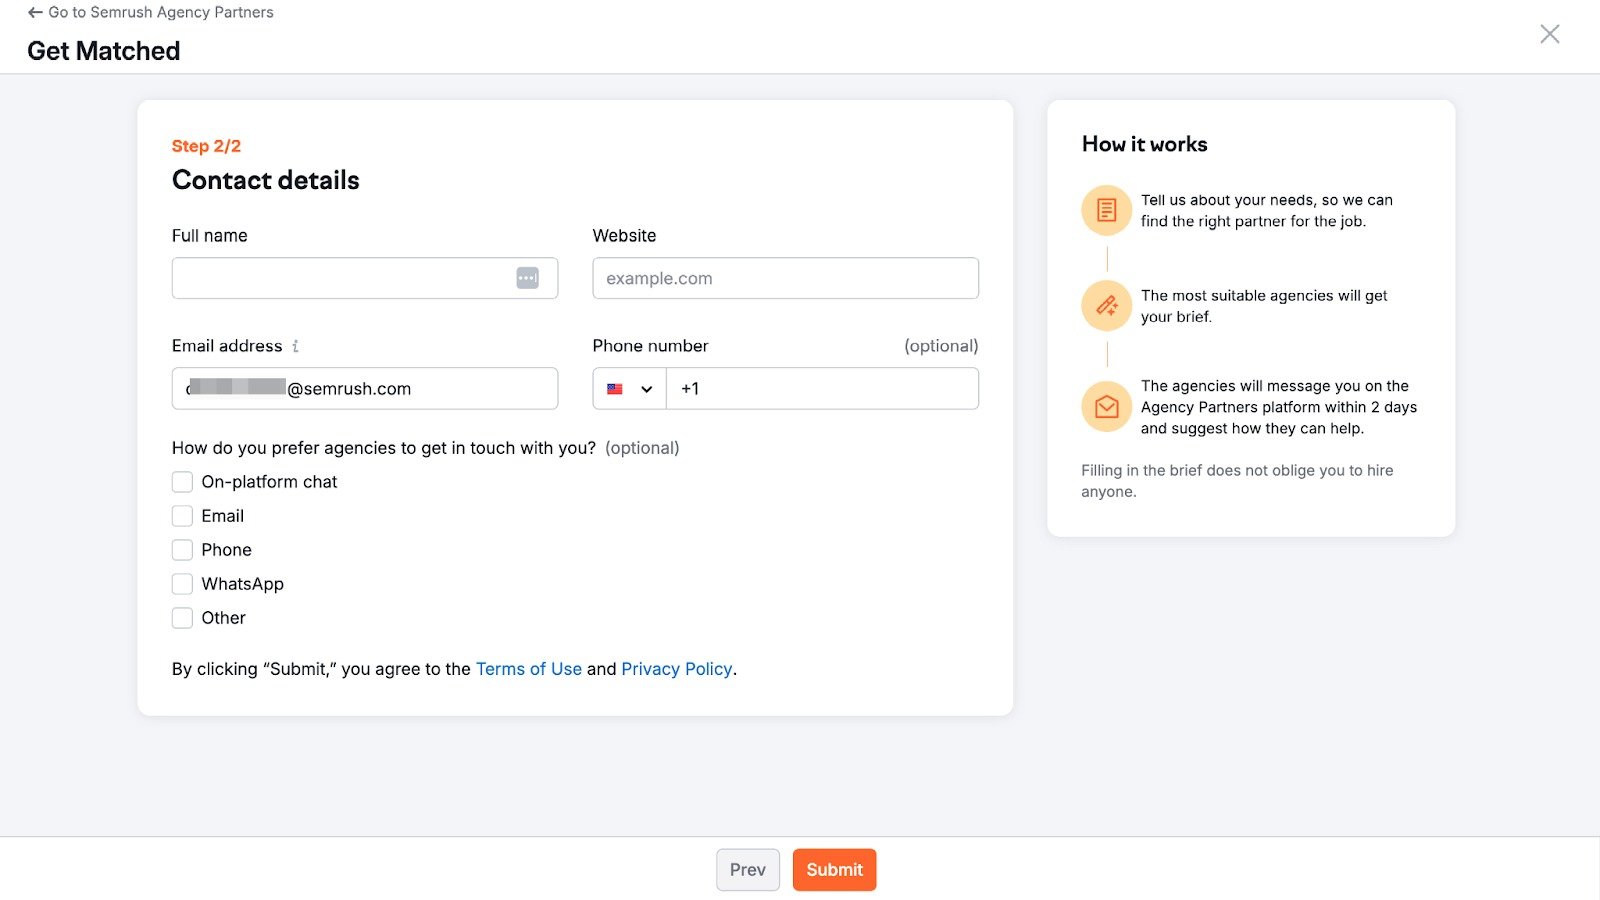The width and height of the screenshot is (1600, 900).
Task: Open the country code dropdown for phone number
Action: [x=646, y=389]
